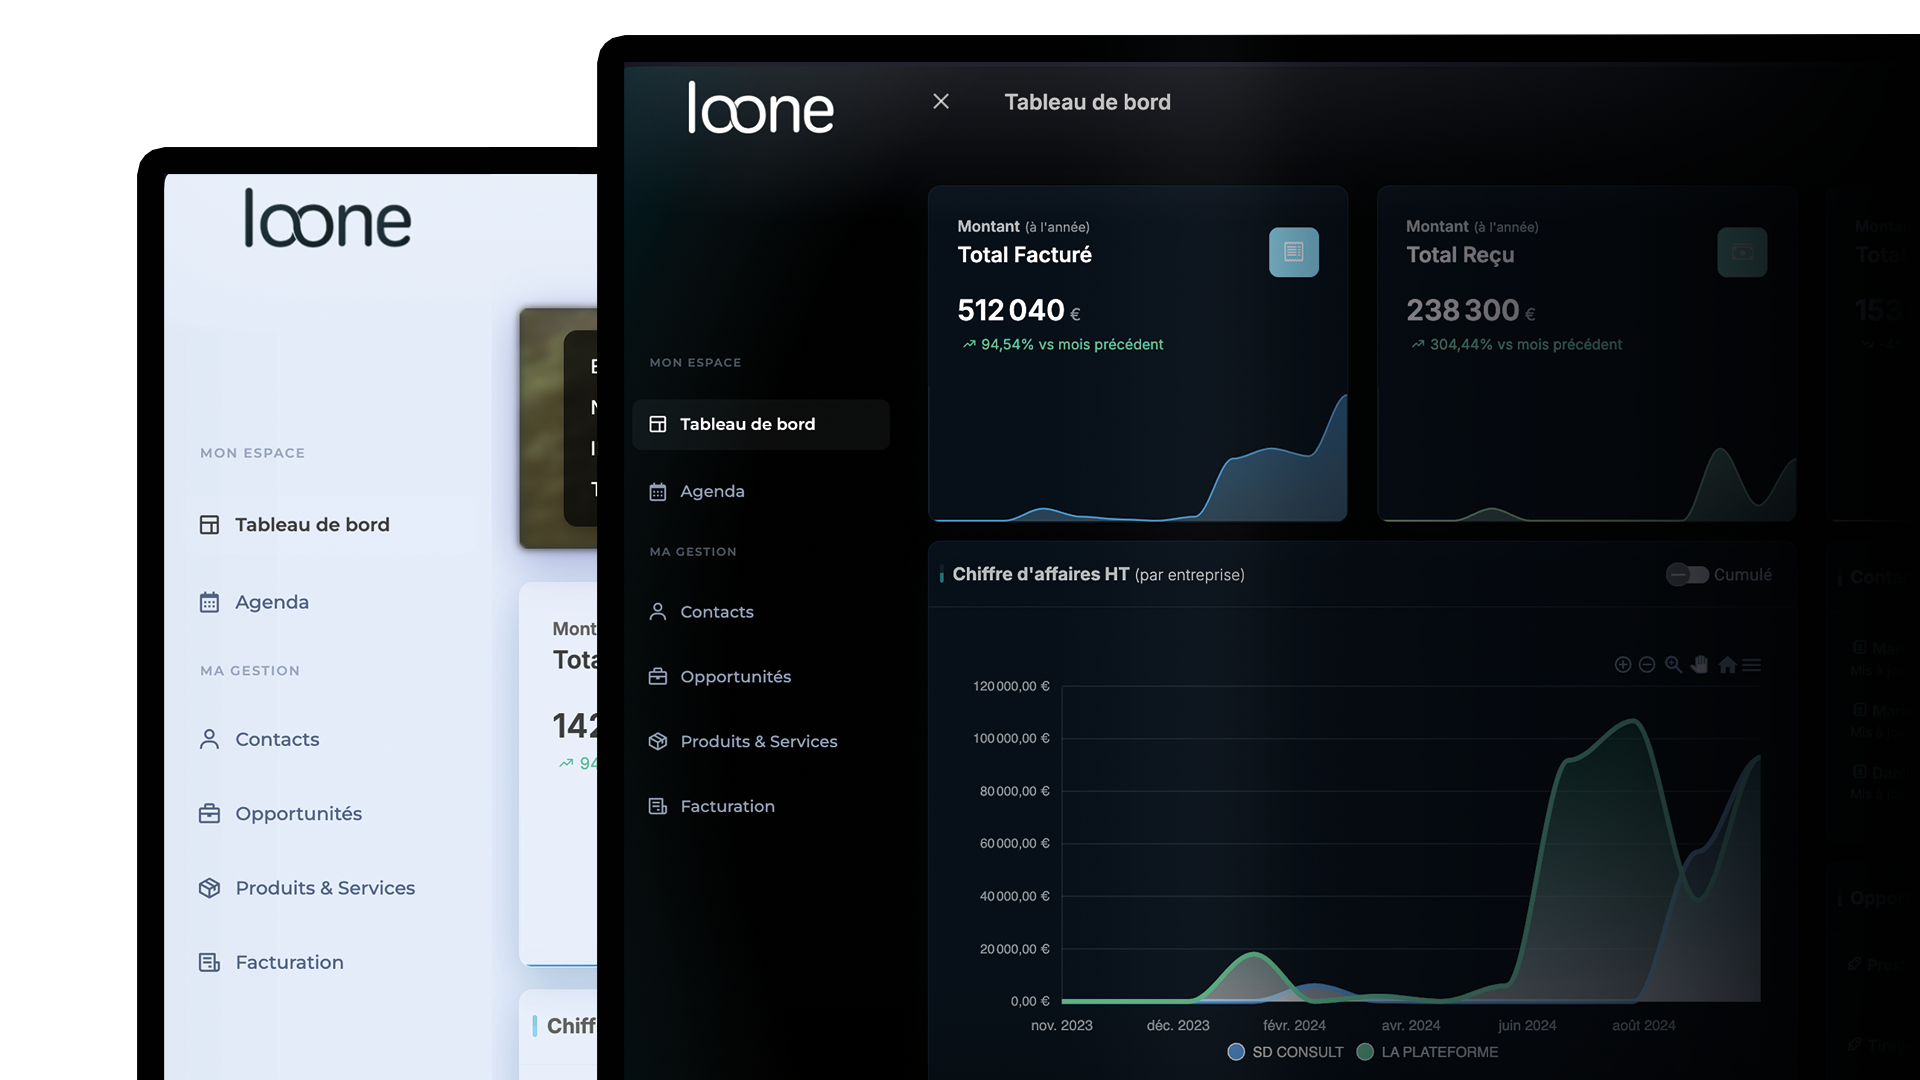The width and height of the screenshot is (1920, 1080).
Task: Click the calendar icon in the light sidebar
Action: (x=209, y=602)
